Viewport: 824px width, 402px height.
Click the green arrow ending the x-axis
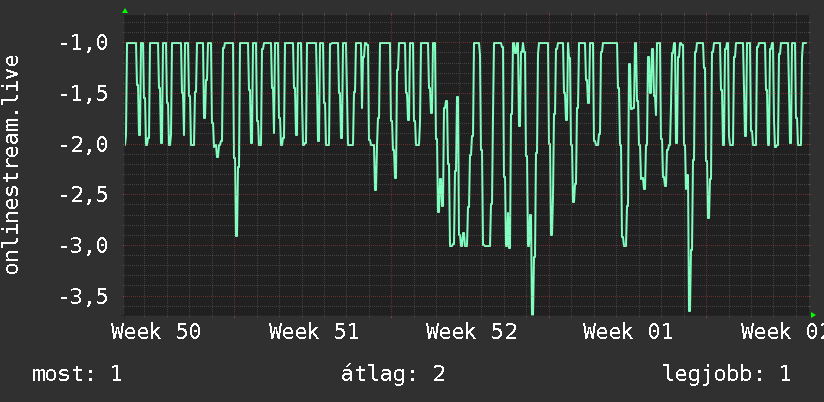[813, 315]
